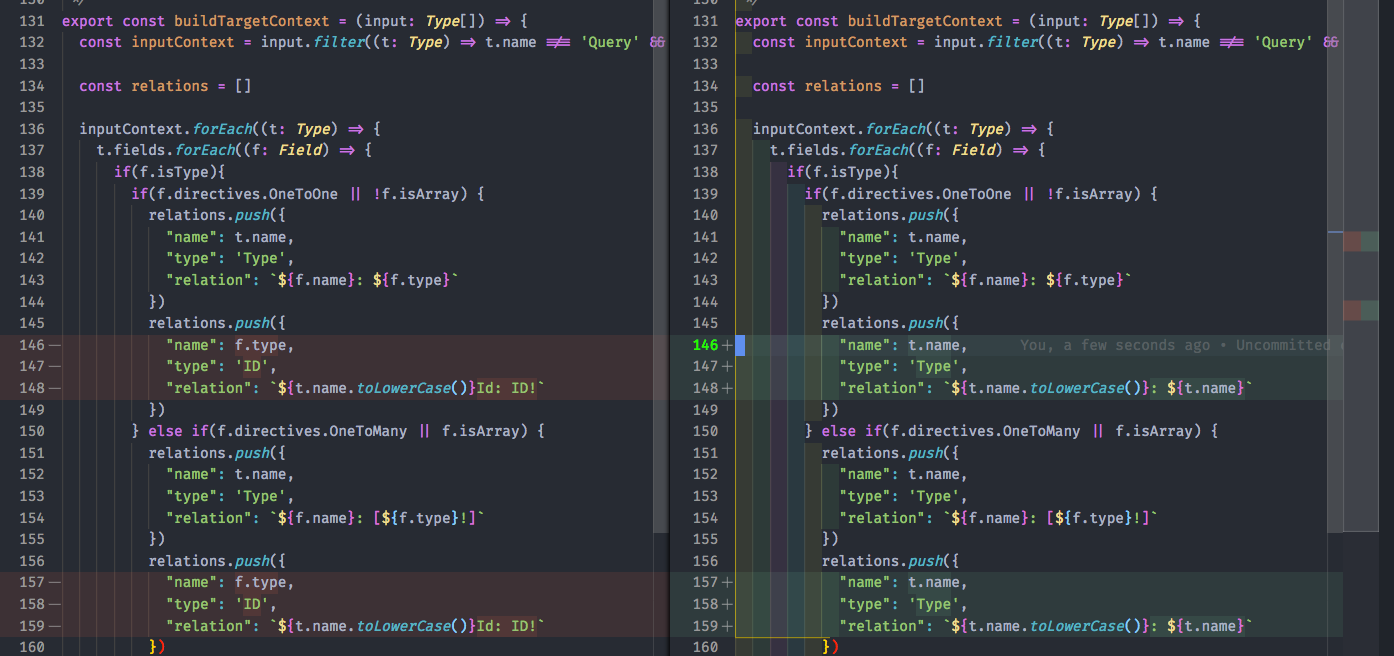The width and height of the screenshot is (1394, 656).
Task: Click added ${t.name} on right line 148
Action: (1206, 388)
